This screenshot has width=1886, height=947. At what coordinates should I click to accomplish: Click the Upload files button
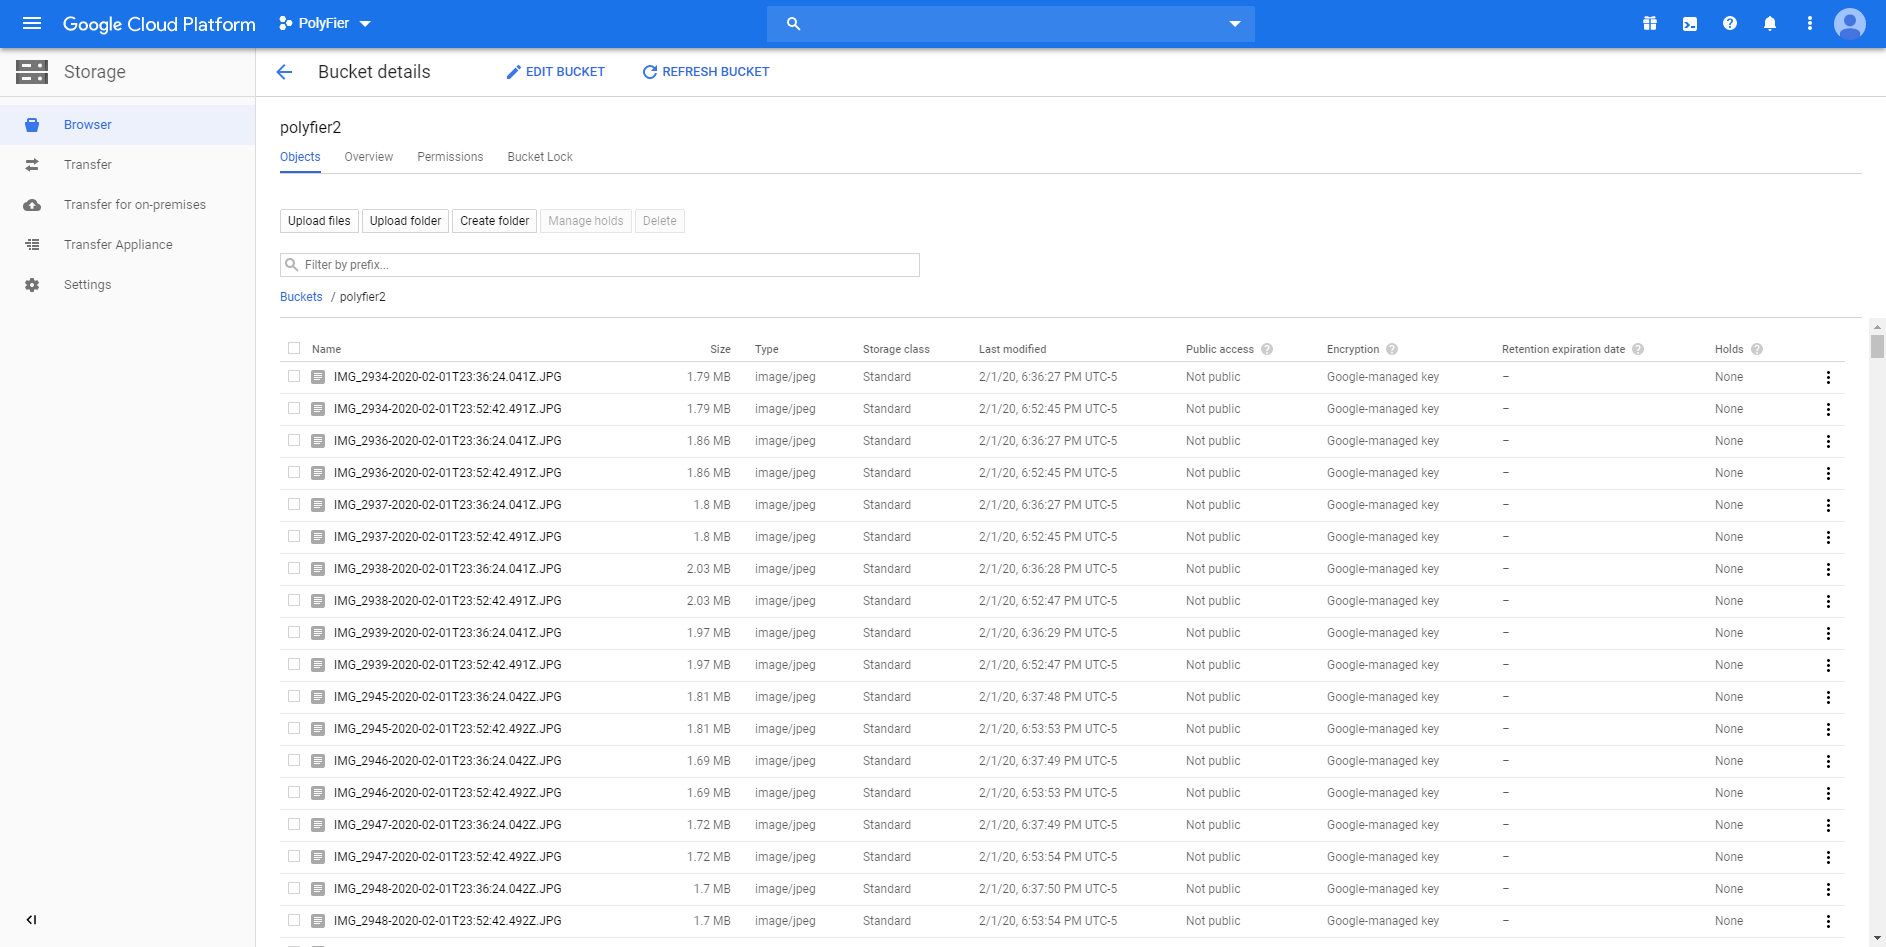319,221
